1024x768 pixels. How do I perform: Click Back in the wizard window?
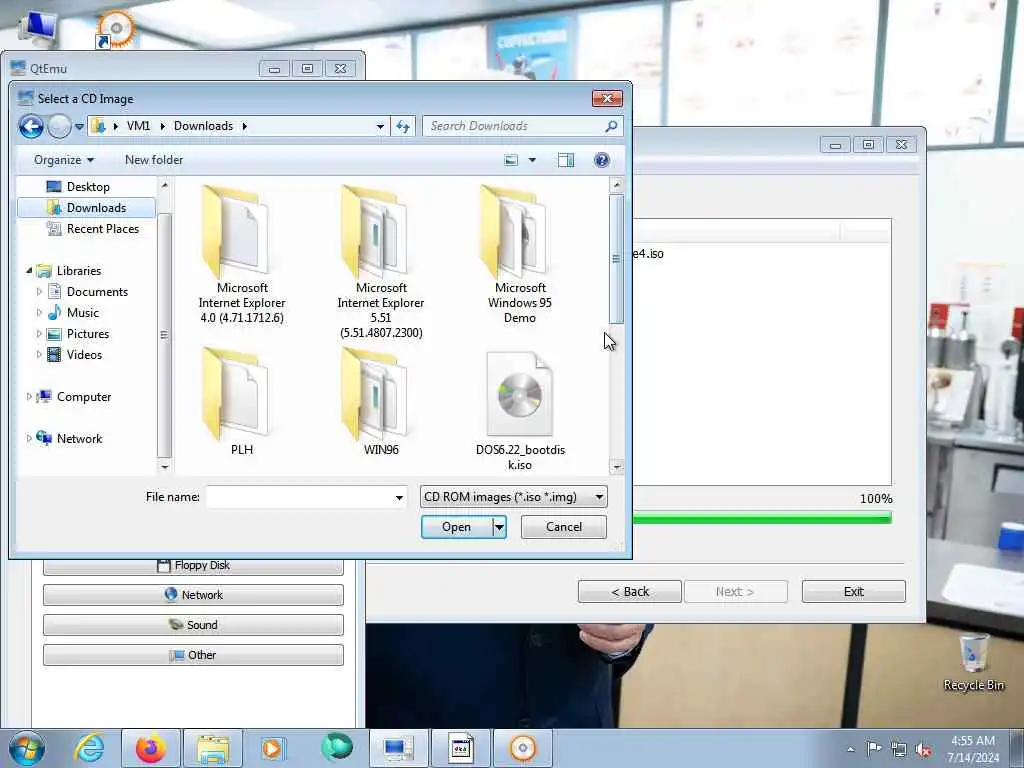(630, 592)
